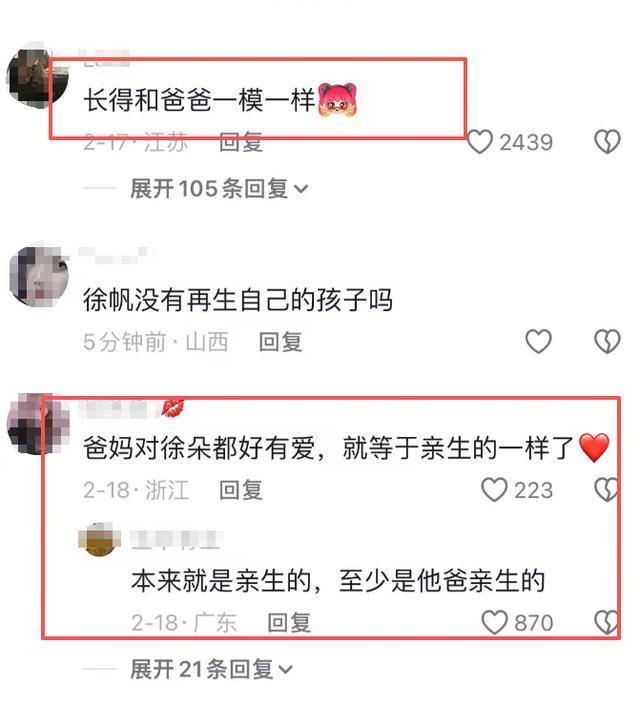Expand the 105 replies thread

point(219,188)
